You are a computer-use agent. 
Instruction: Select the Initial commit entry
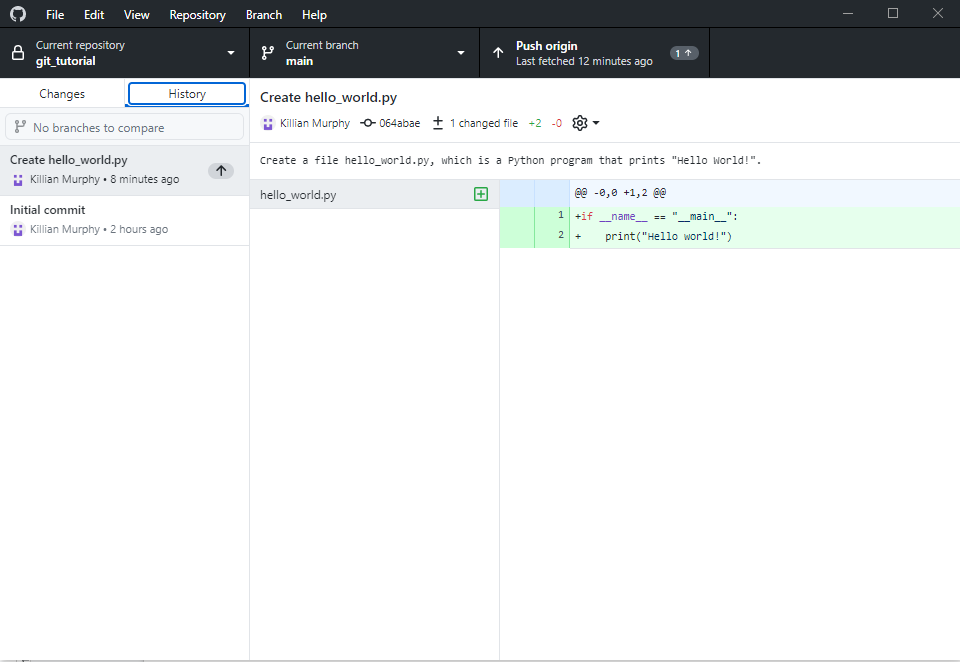point(124,220)
